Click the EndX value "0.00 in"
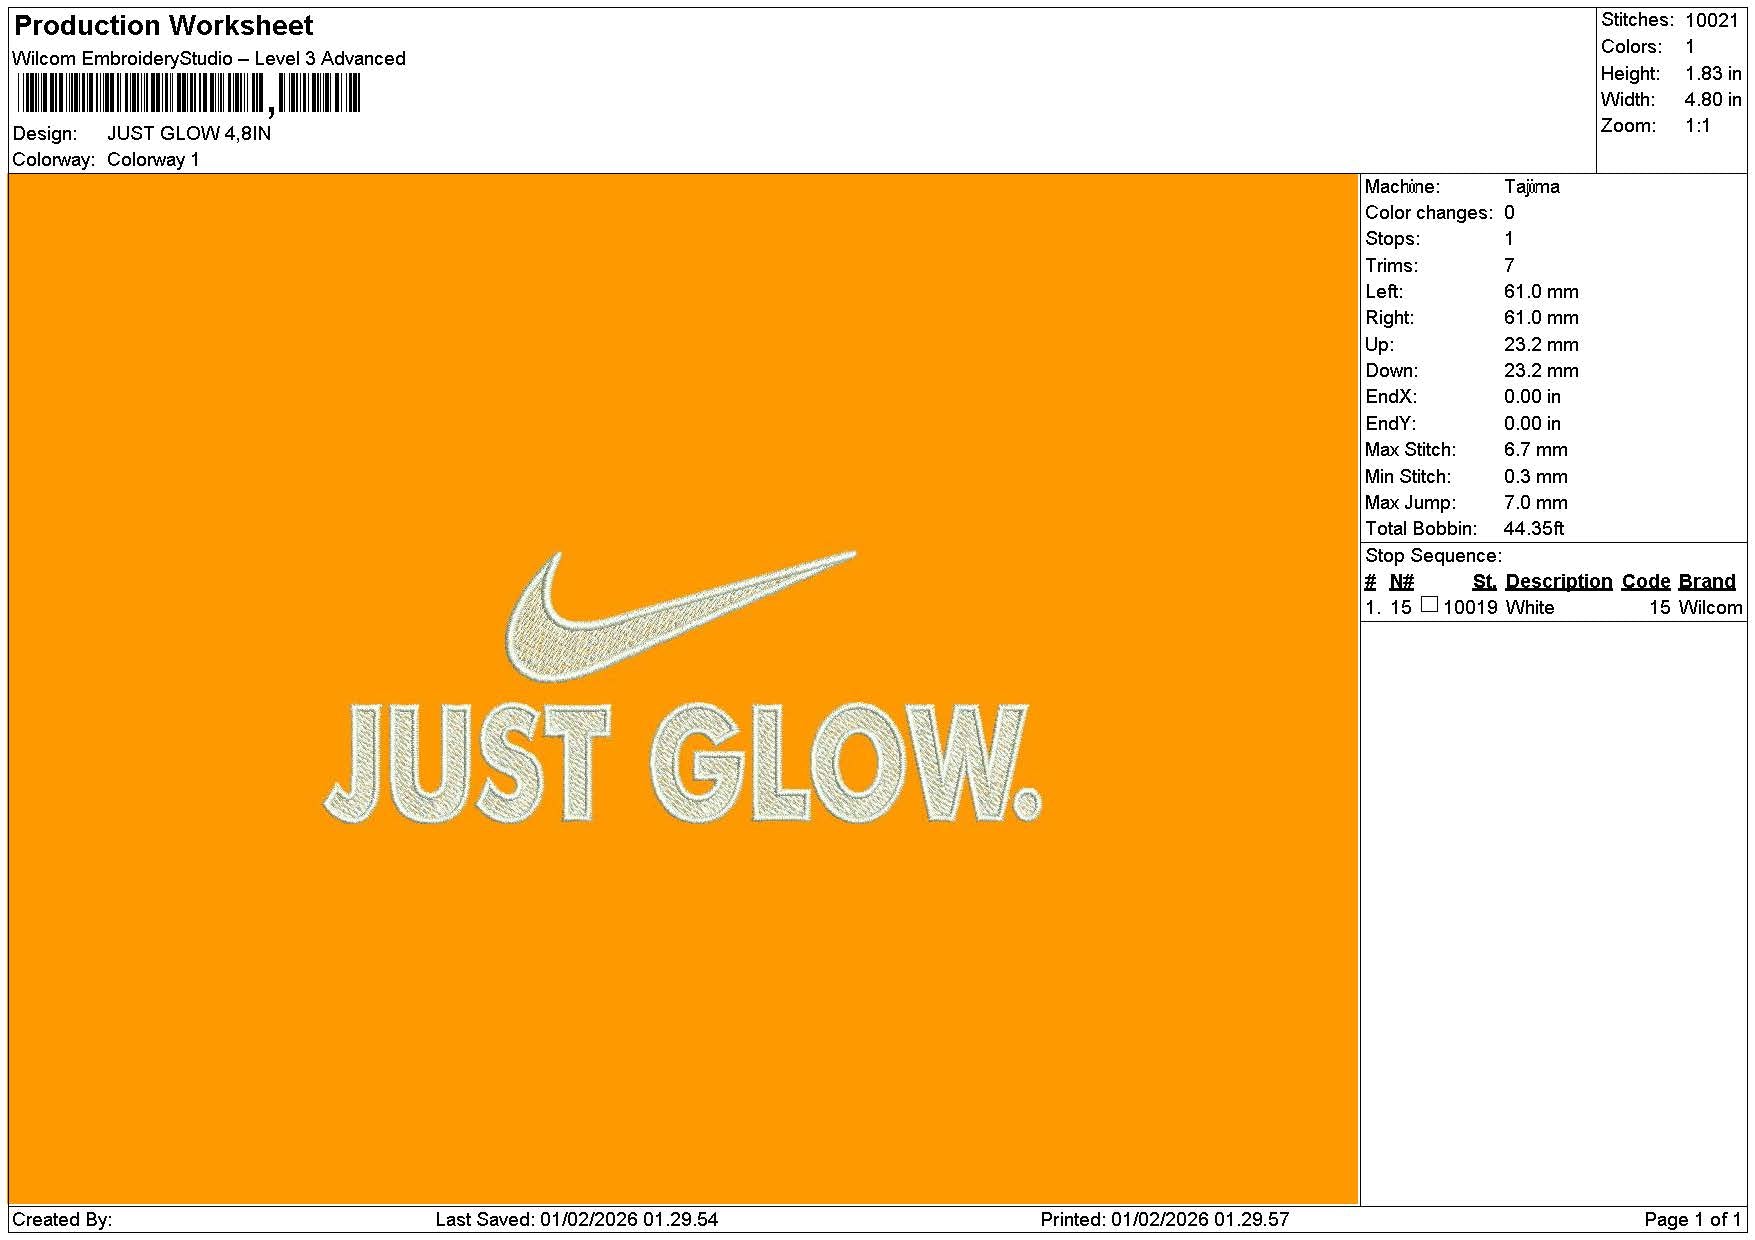Viewport: 1755px width, 1240px height. point(1532,397)
